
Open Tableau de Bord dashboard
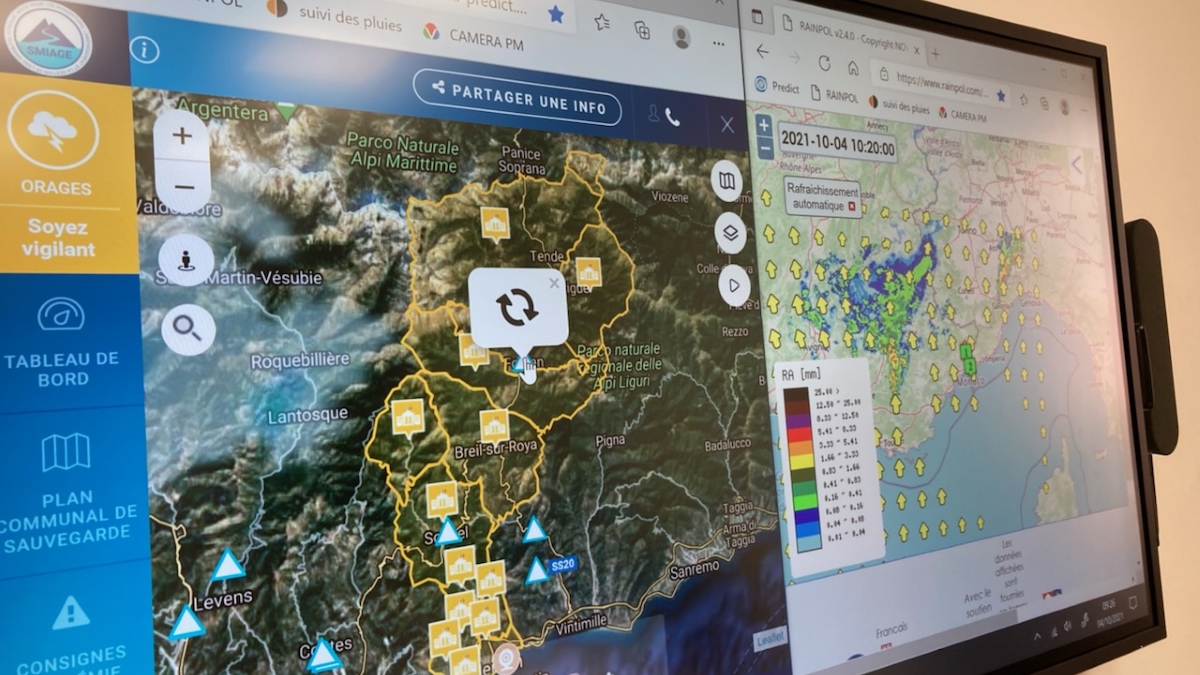[62, 343]
